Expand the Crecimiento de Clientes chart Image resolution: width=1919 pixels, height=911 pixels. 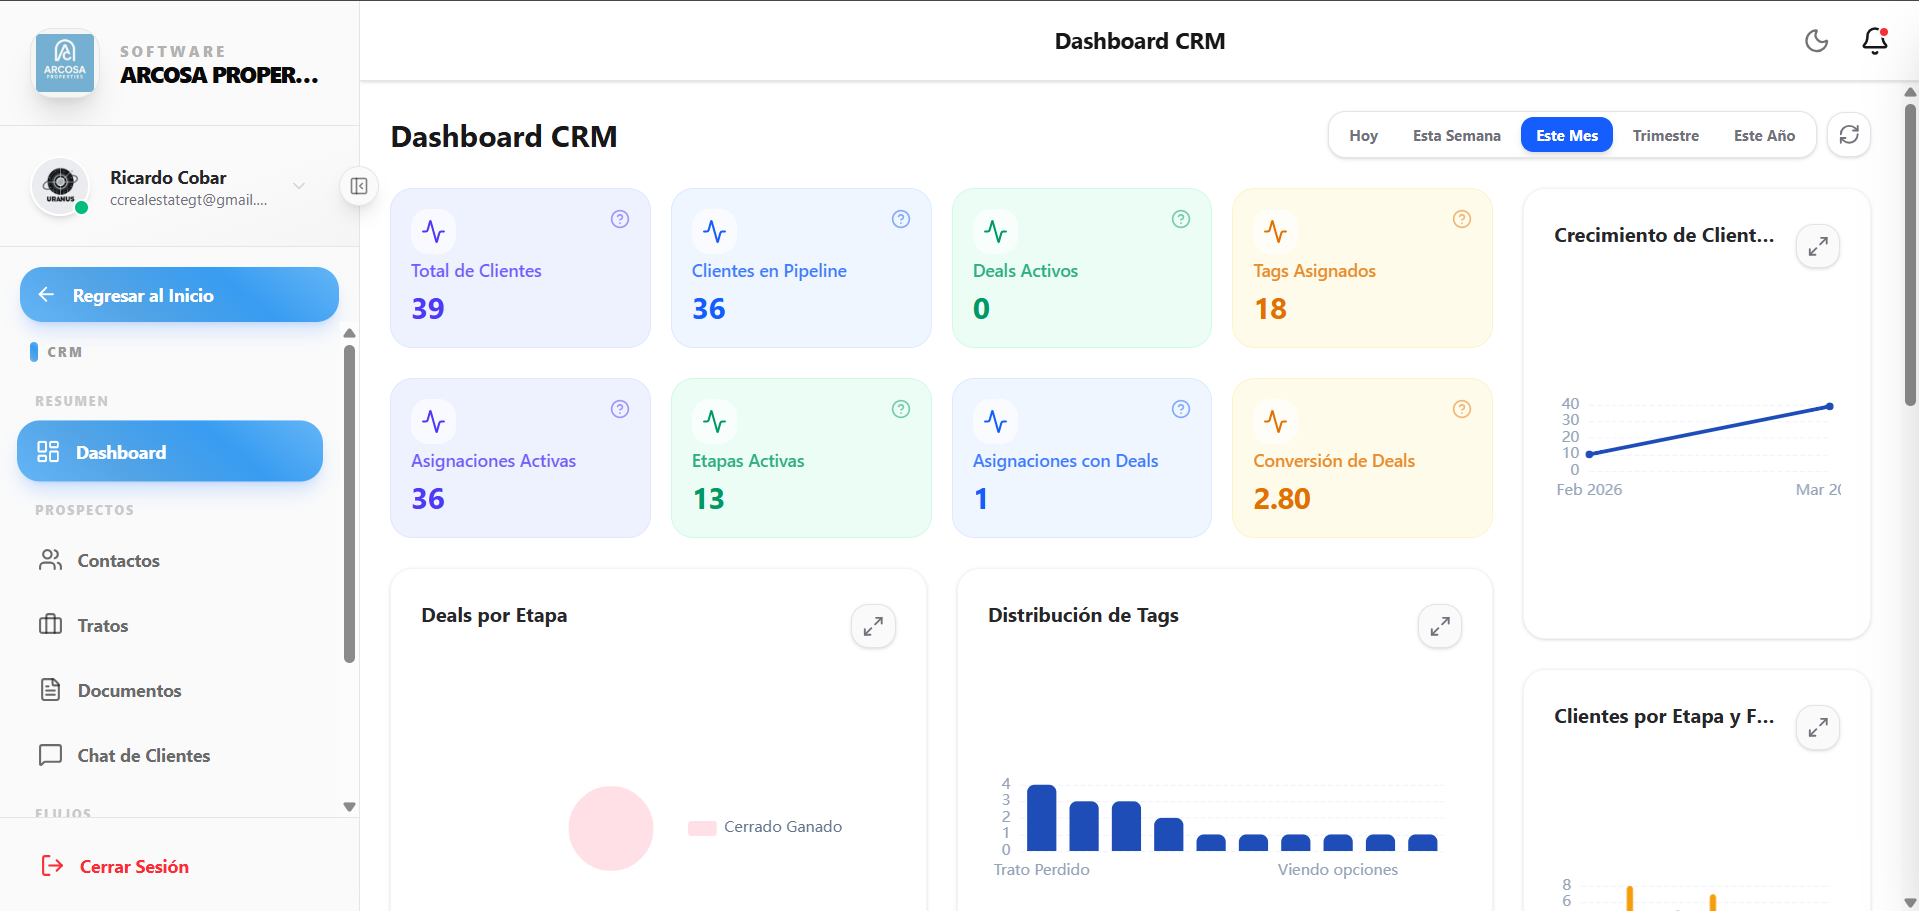tap(1817, 246)
